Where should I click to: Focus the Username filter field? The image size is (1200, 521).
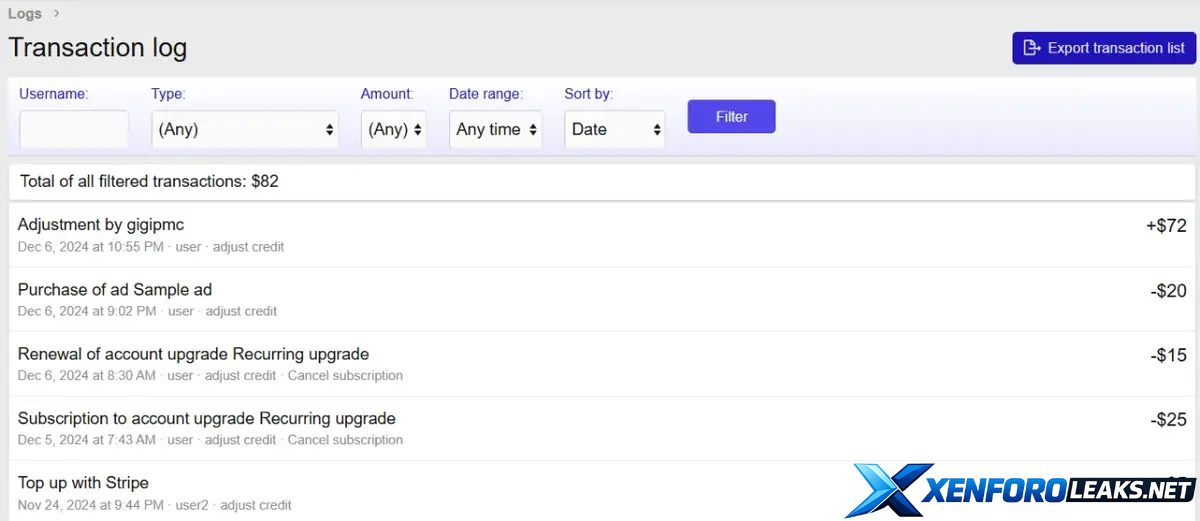pos(74,129)
